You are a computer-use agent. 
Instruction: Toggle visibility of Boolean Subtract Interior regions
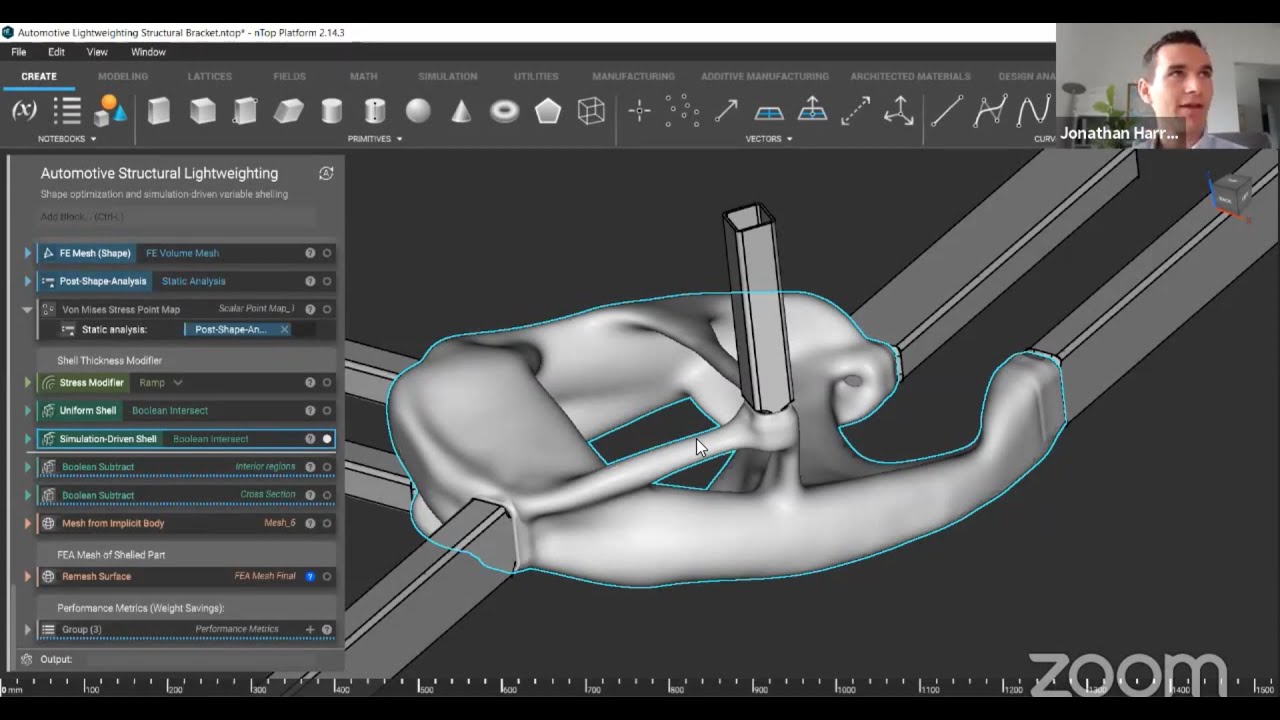point(327,467)
